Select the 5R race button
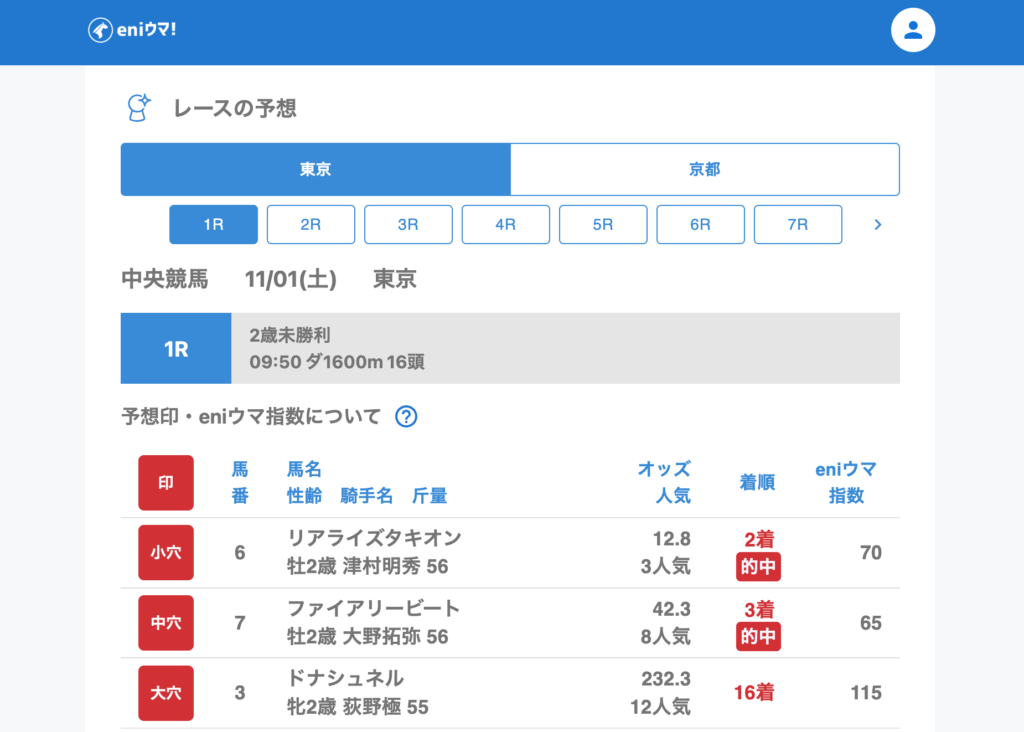Screen dimensions: 1024x732 [602, 225]
